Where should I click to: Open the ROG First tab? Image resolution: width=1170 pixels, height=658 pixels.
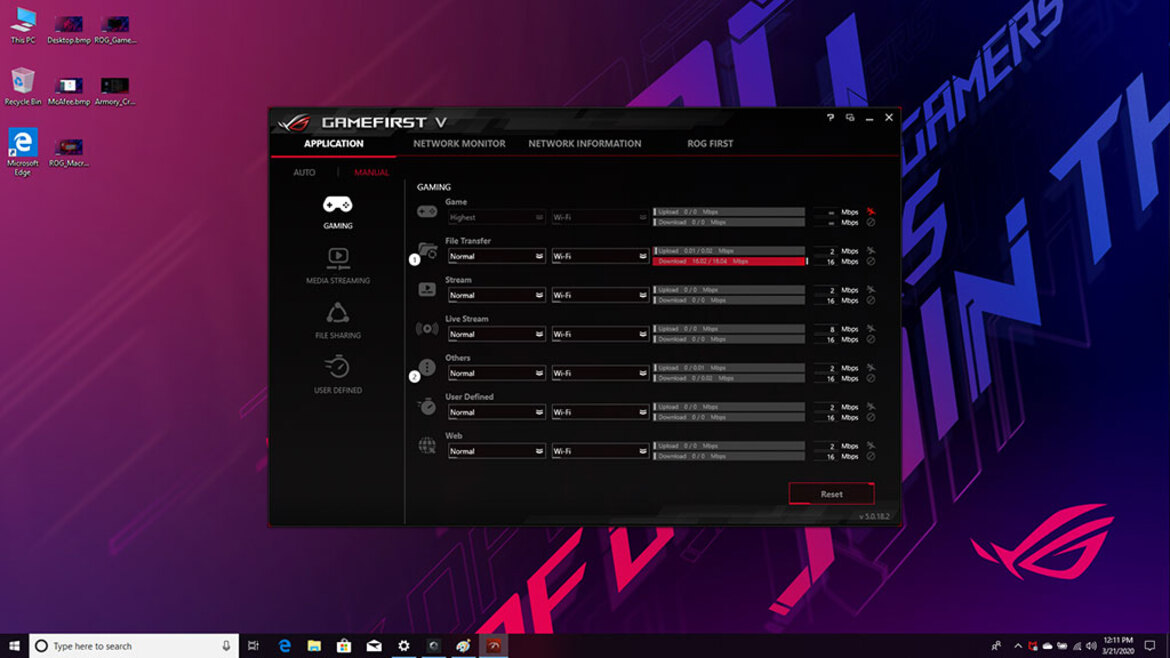tap(710, 144)
